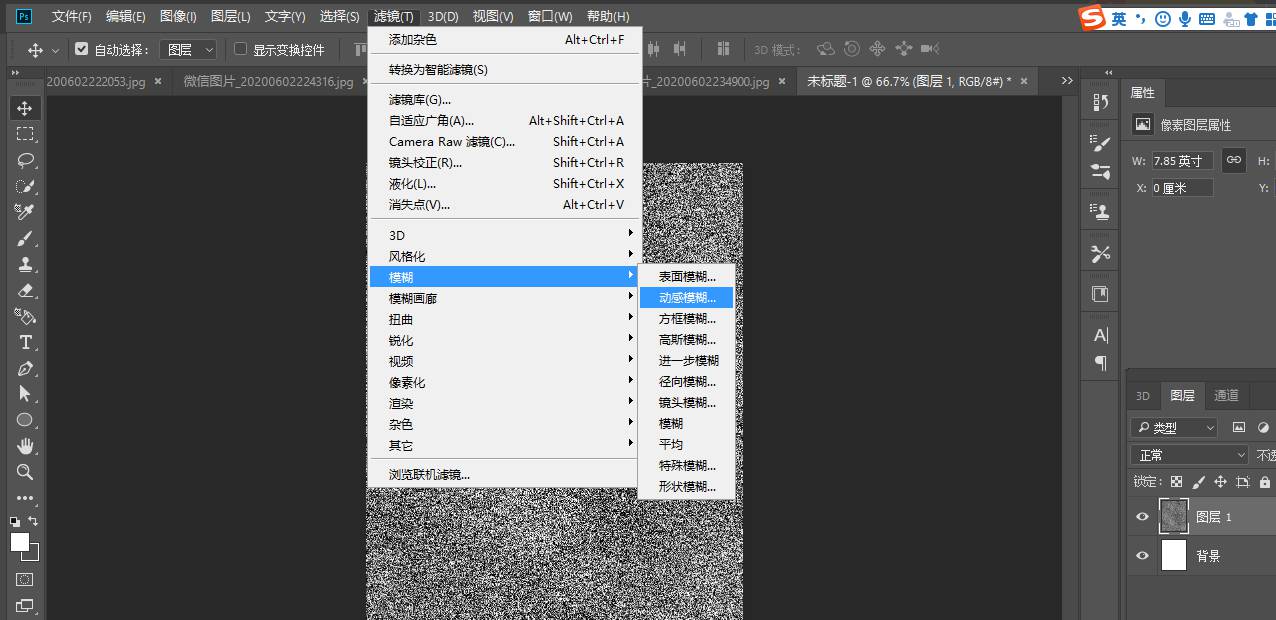
Task: Hide the 背景 layer with its eye toggle
Action: click(1141, 556)
